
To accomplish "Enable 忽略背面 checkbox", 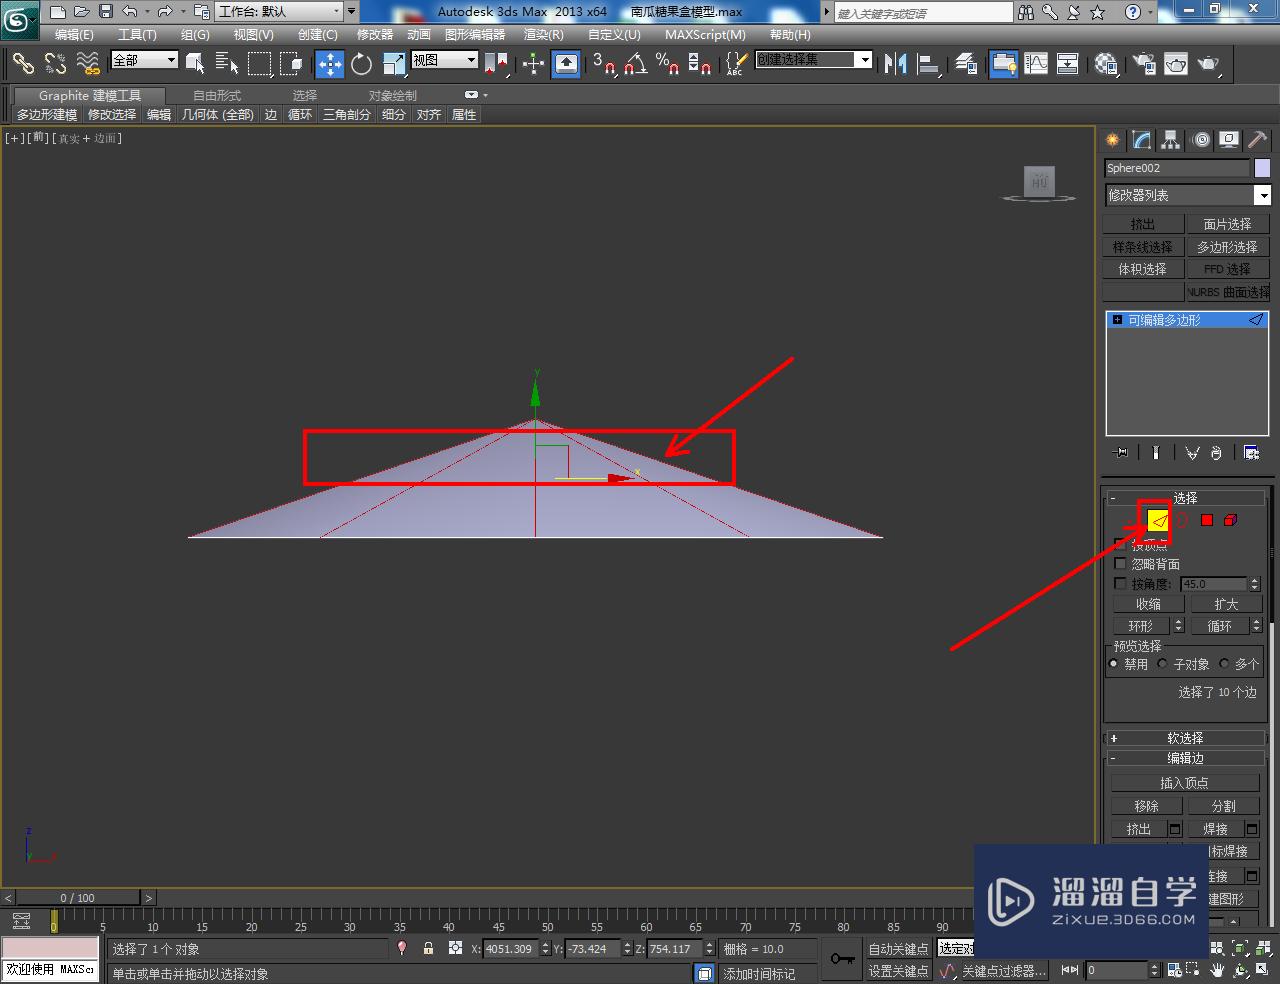I will tap(1120, 564).
